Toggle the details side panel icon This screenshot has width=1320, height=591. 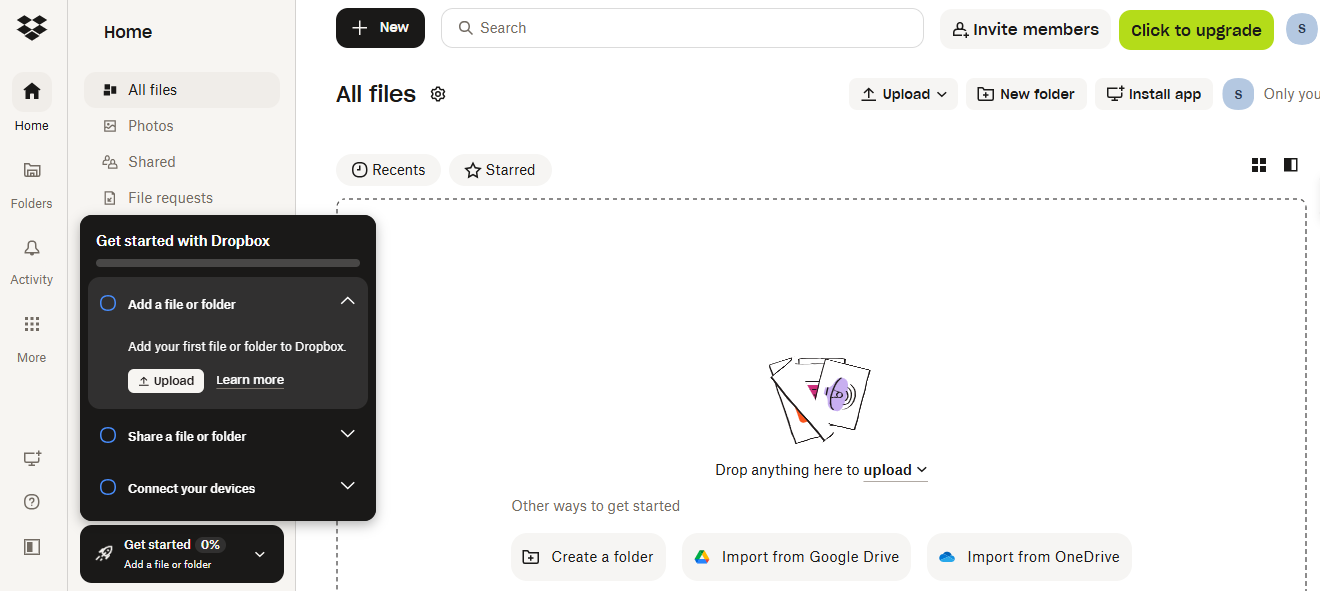[1291, 165]
